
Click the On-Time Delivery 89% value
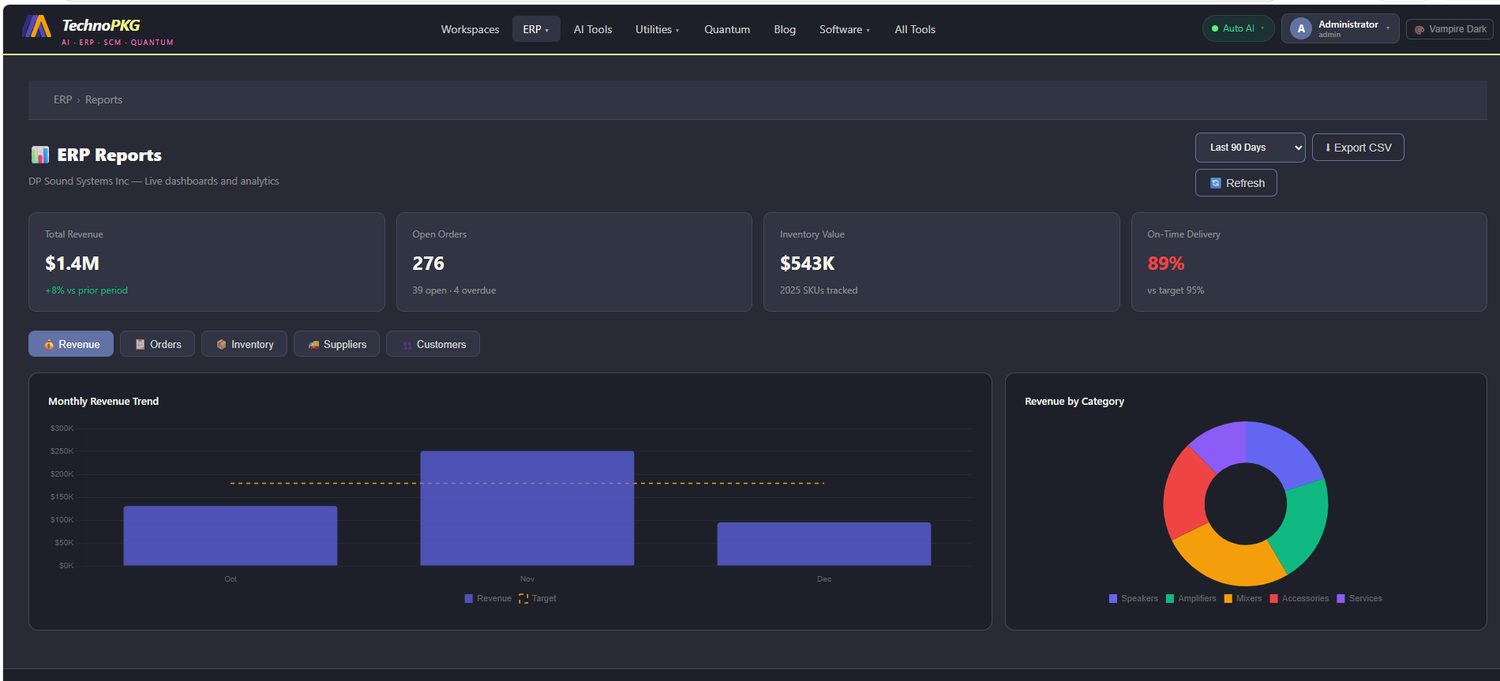[1166, 264]
